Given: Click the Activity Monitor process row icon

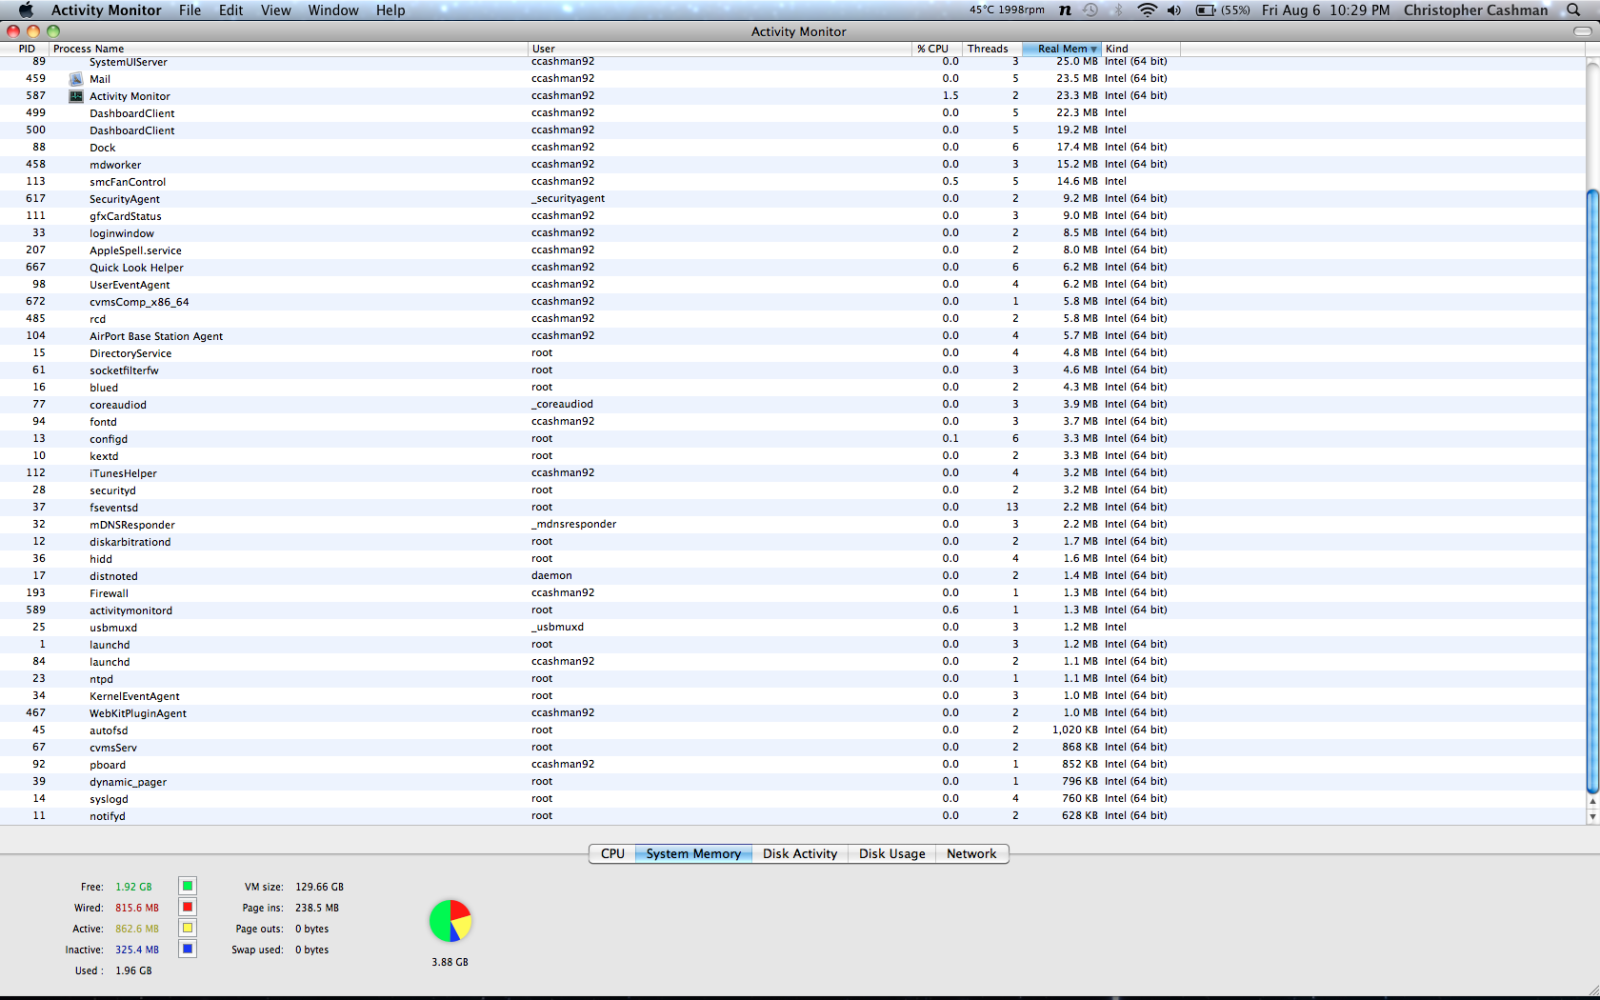Looking at the screenshot, I should [x=76, y=96].
